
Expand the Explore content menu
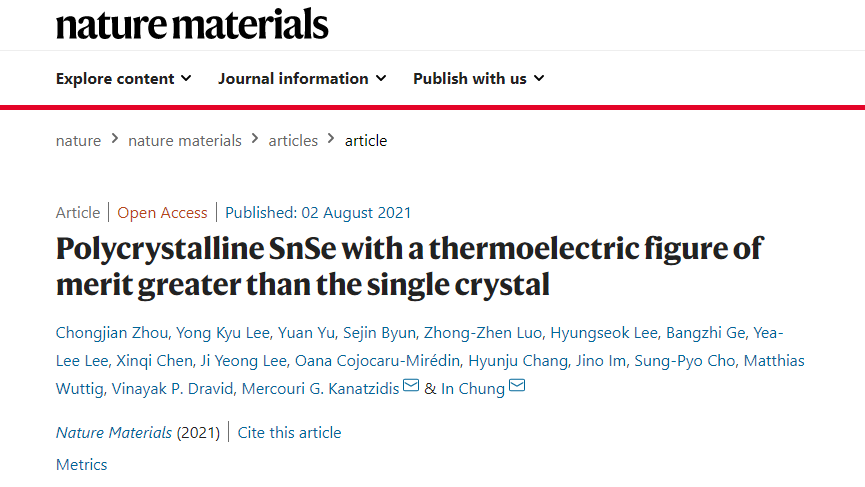click(123, 79)
